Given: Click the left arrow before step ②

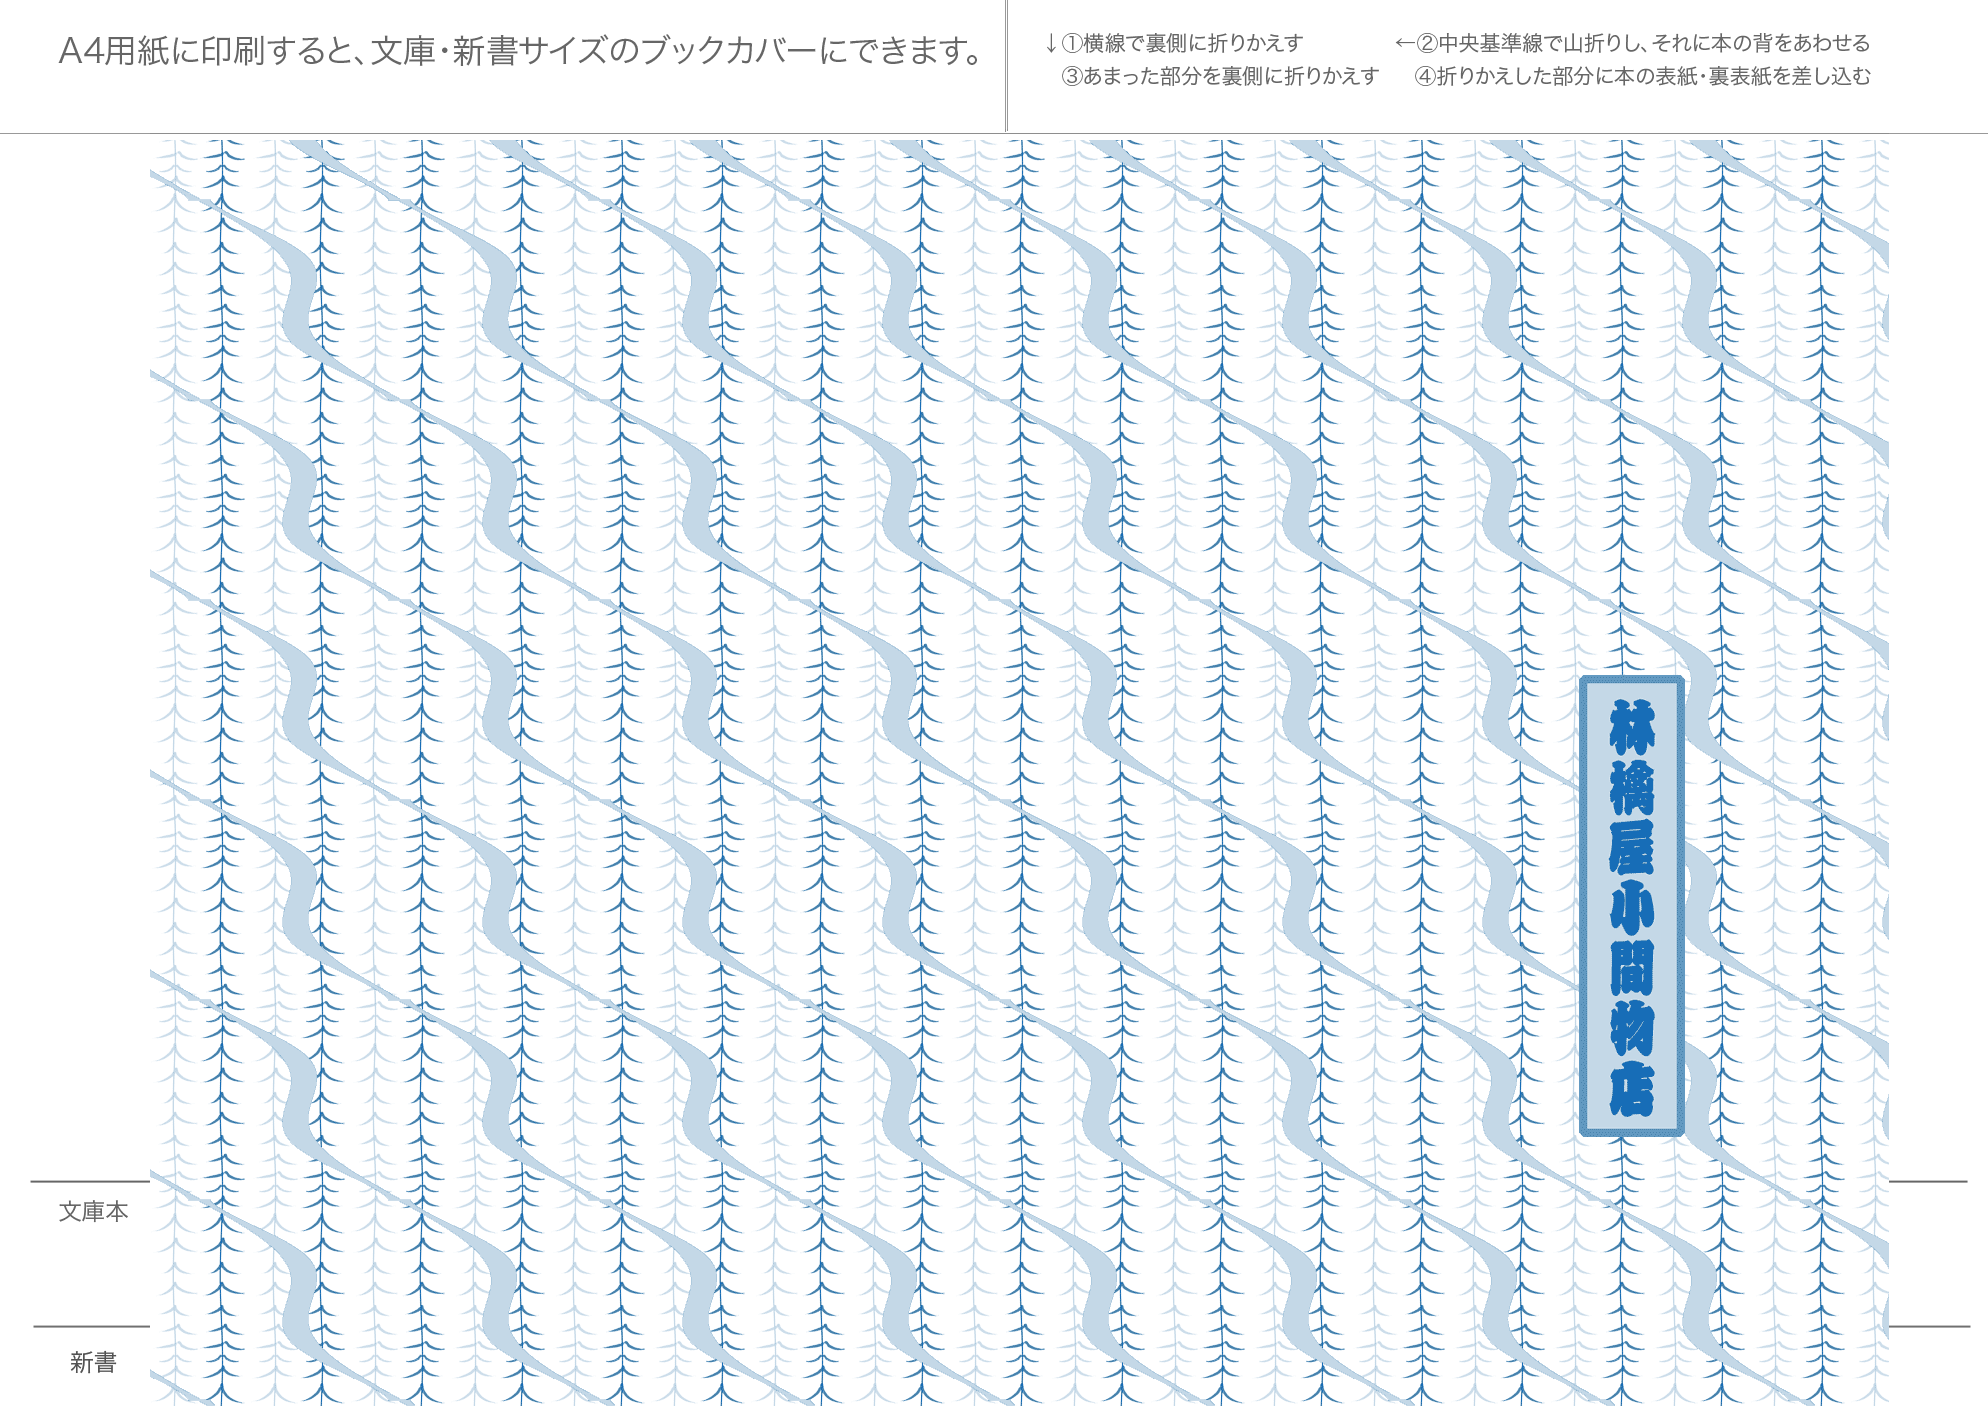Looking at the screenshot, I should click(1404, 43).
